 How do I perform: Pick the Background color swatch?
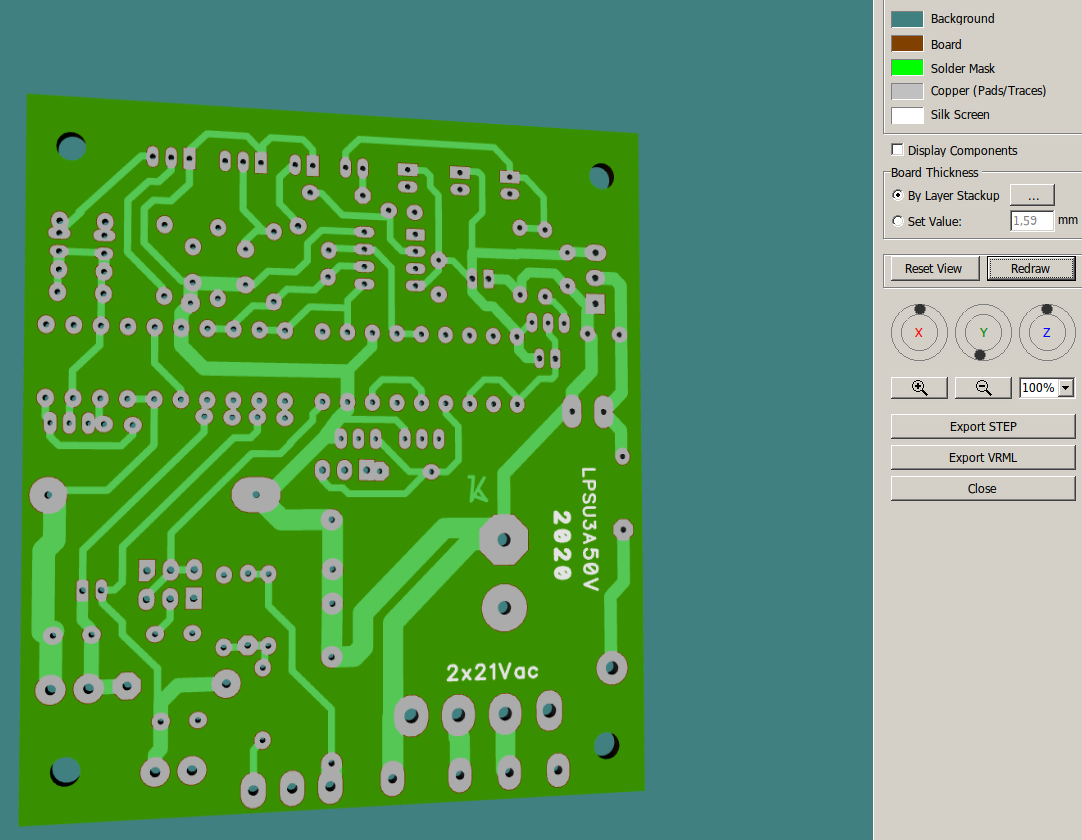click(x=907, y=19)
